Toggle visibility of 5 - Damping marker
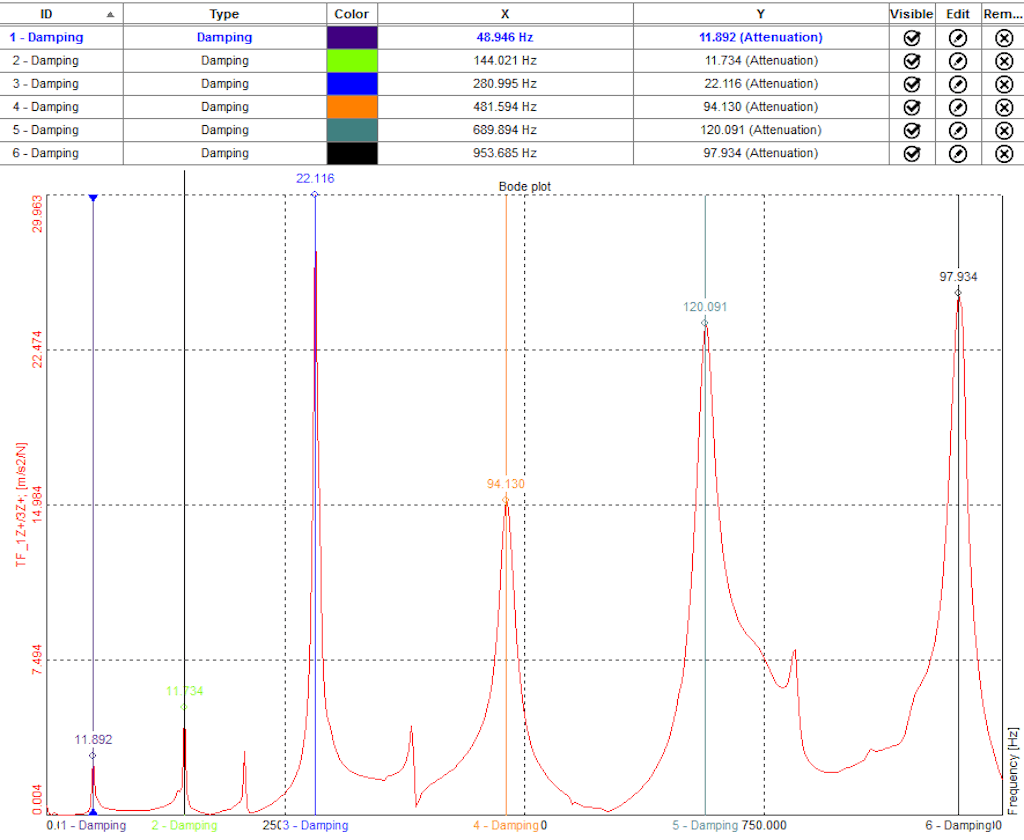This screenshot has width=1024, height=840. pos(912,131)
